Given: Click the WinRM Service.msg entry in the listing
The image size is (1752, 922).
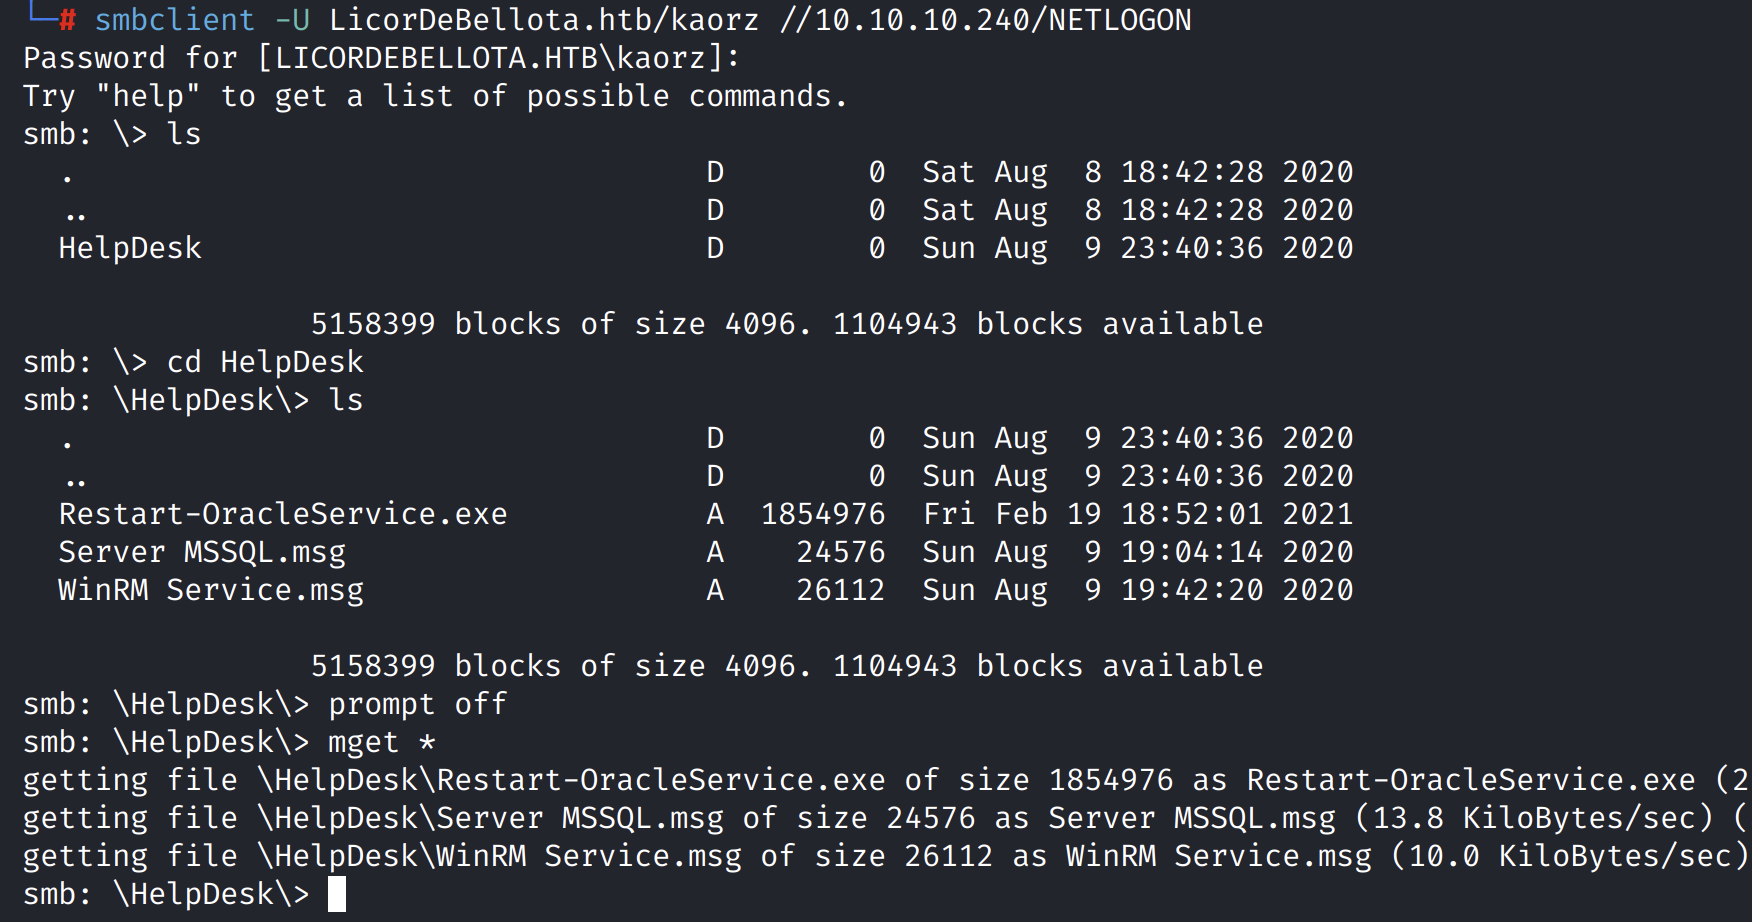Looking at the screenshot, I should [211, 590].
